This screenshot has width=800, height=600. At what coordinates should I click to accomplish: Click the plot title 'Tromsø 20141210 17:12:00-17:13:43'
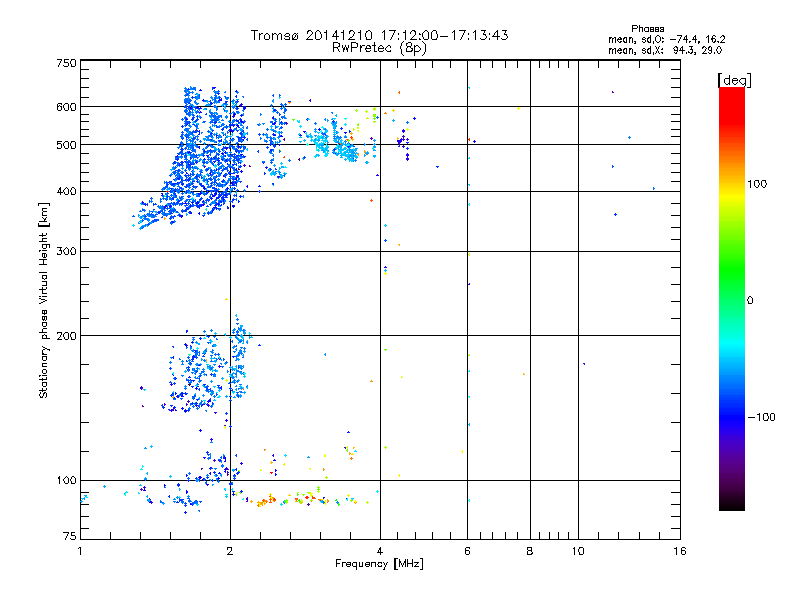(x=380, y=35)
